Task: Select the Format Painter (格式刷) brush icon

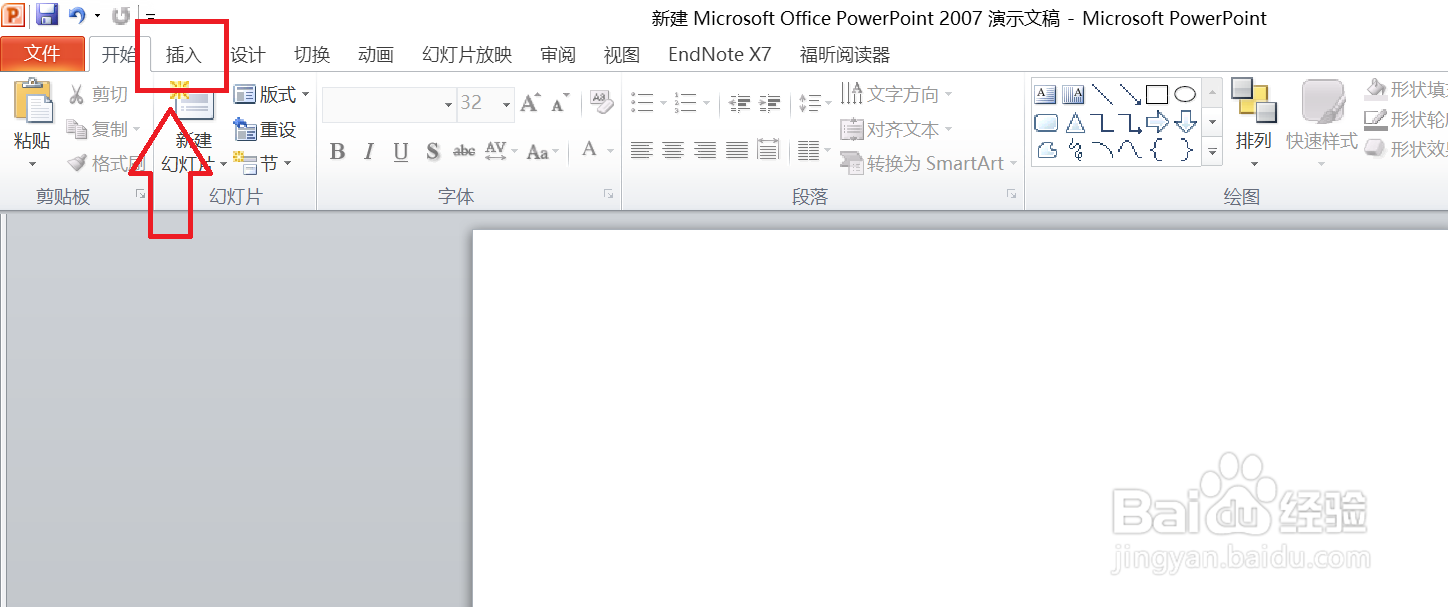Action: click(x=77, y=163)
